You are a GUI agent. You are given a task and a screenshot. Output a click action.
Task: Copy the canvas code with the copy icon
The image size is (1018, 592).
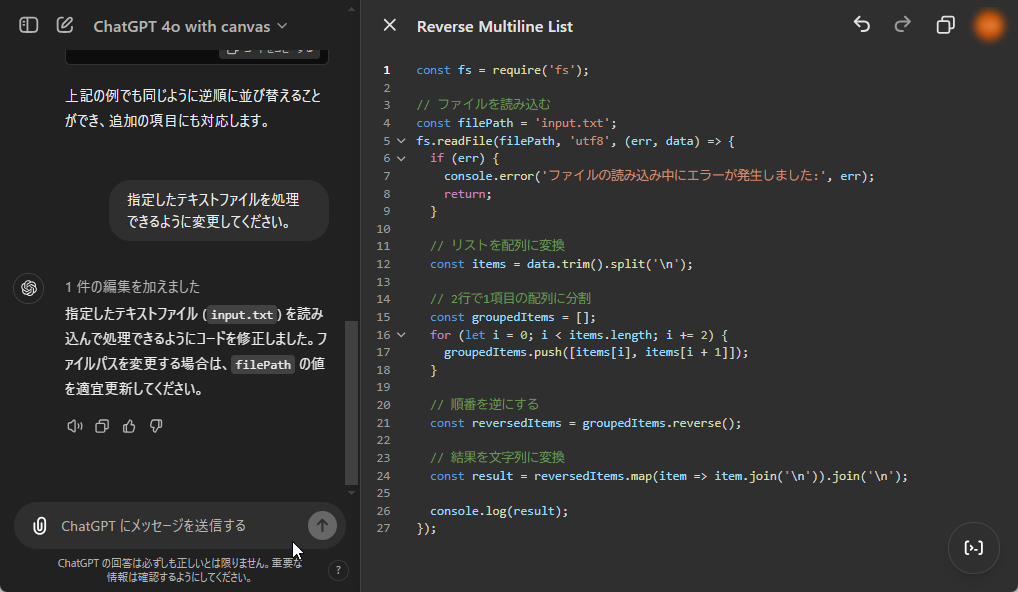tap(945, 24)
